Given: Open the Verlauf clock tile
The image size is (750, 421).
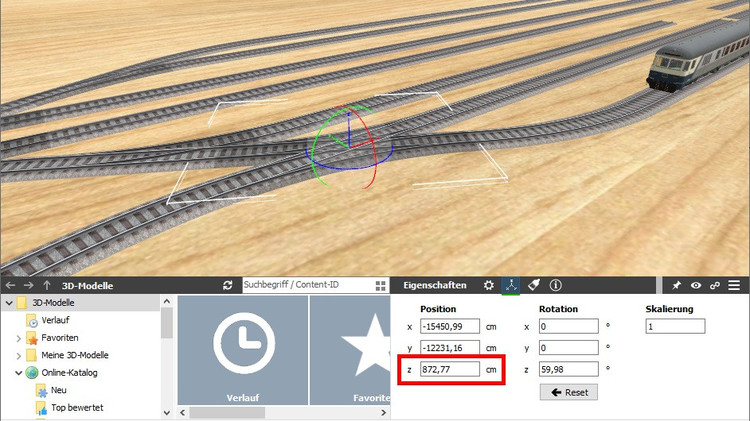Looking at the screenshot, I should point(243,350).
